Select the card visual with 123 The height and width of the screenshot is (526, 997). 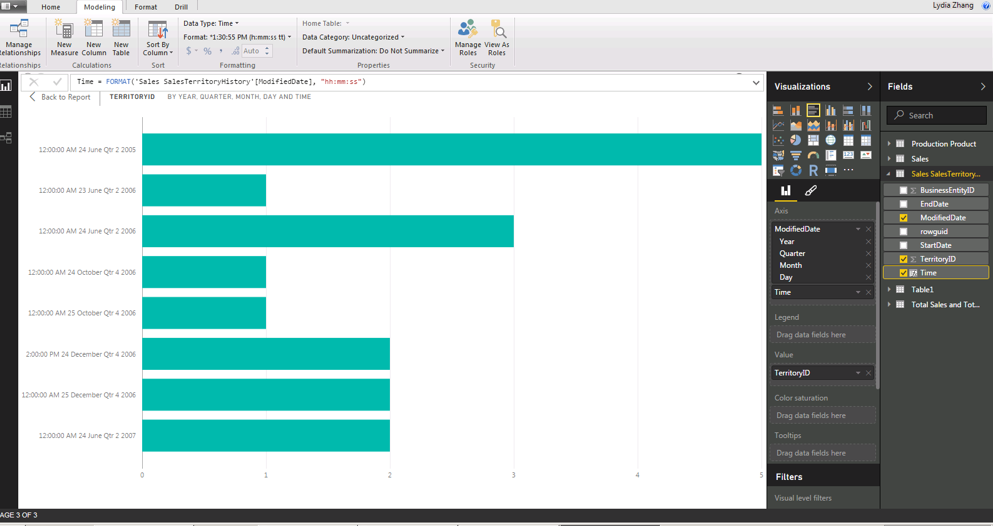(848, 155)
